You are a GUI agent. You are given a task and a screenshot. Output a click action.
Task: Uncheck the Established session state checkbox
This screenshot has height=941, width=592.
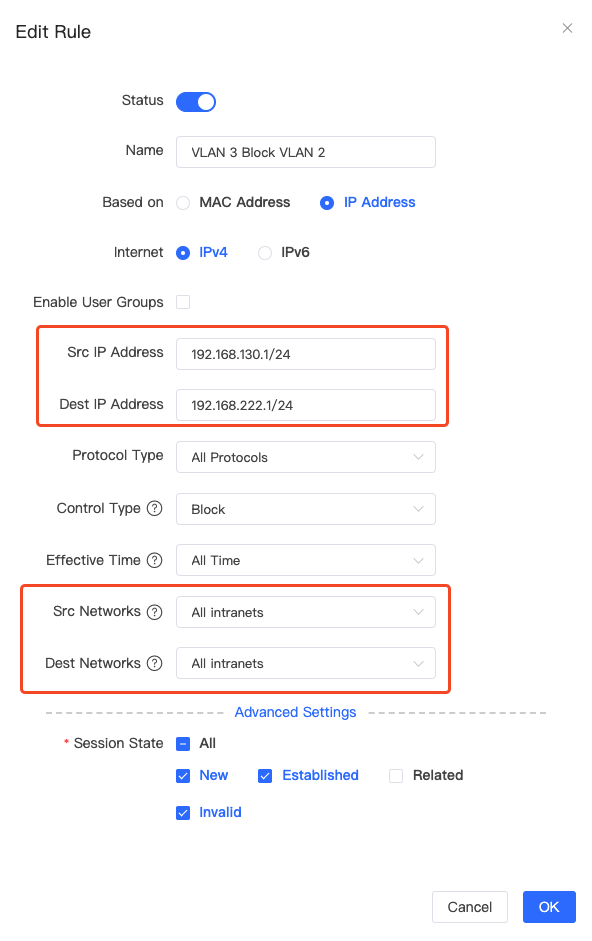pos(265,776)
